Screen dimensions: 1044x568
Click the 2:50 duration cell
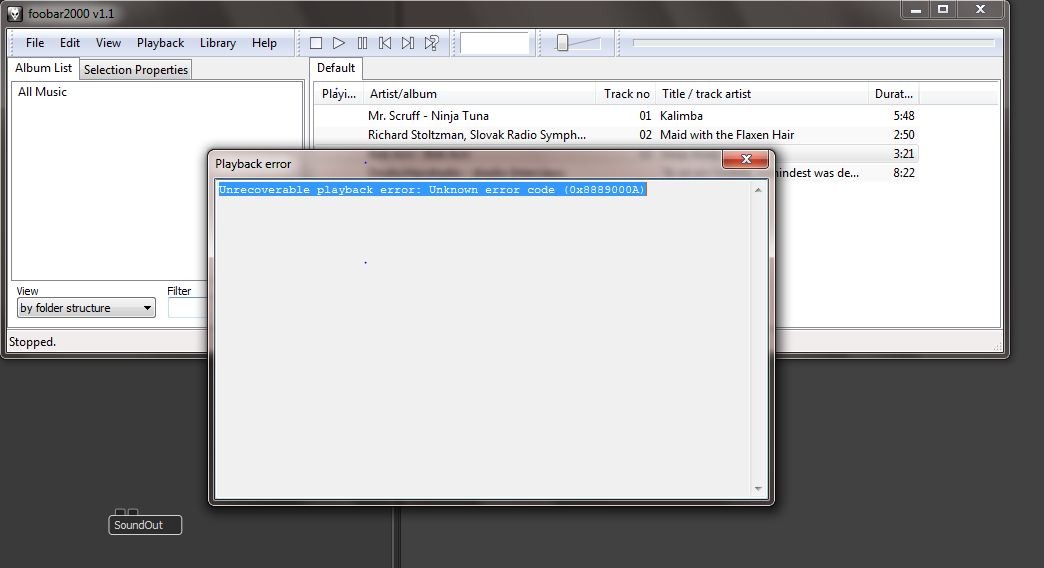(x=904, y=135)
